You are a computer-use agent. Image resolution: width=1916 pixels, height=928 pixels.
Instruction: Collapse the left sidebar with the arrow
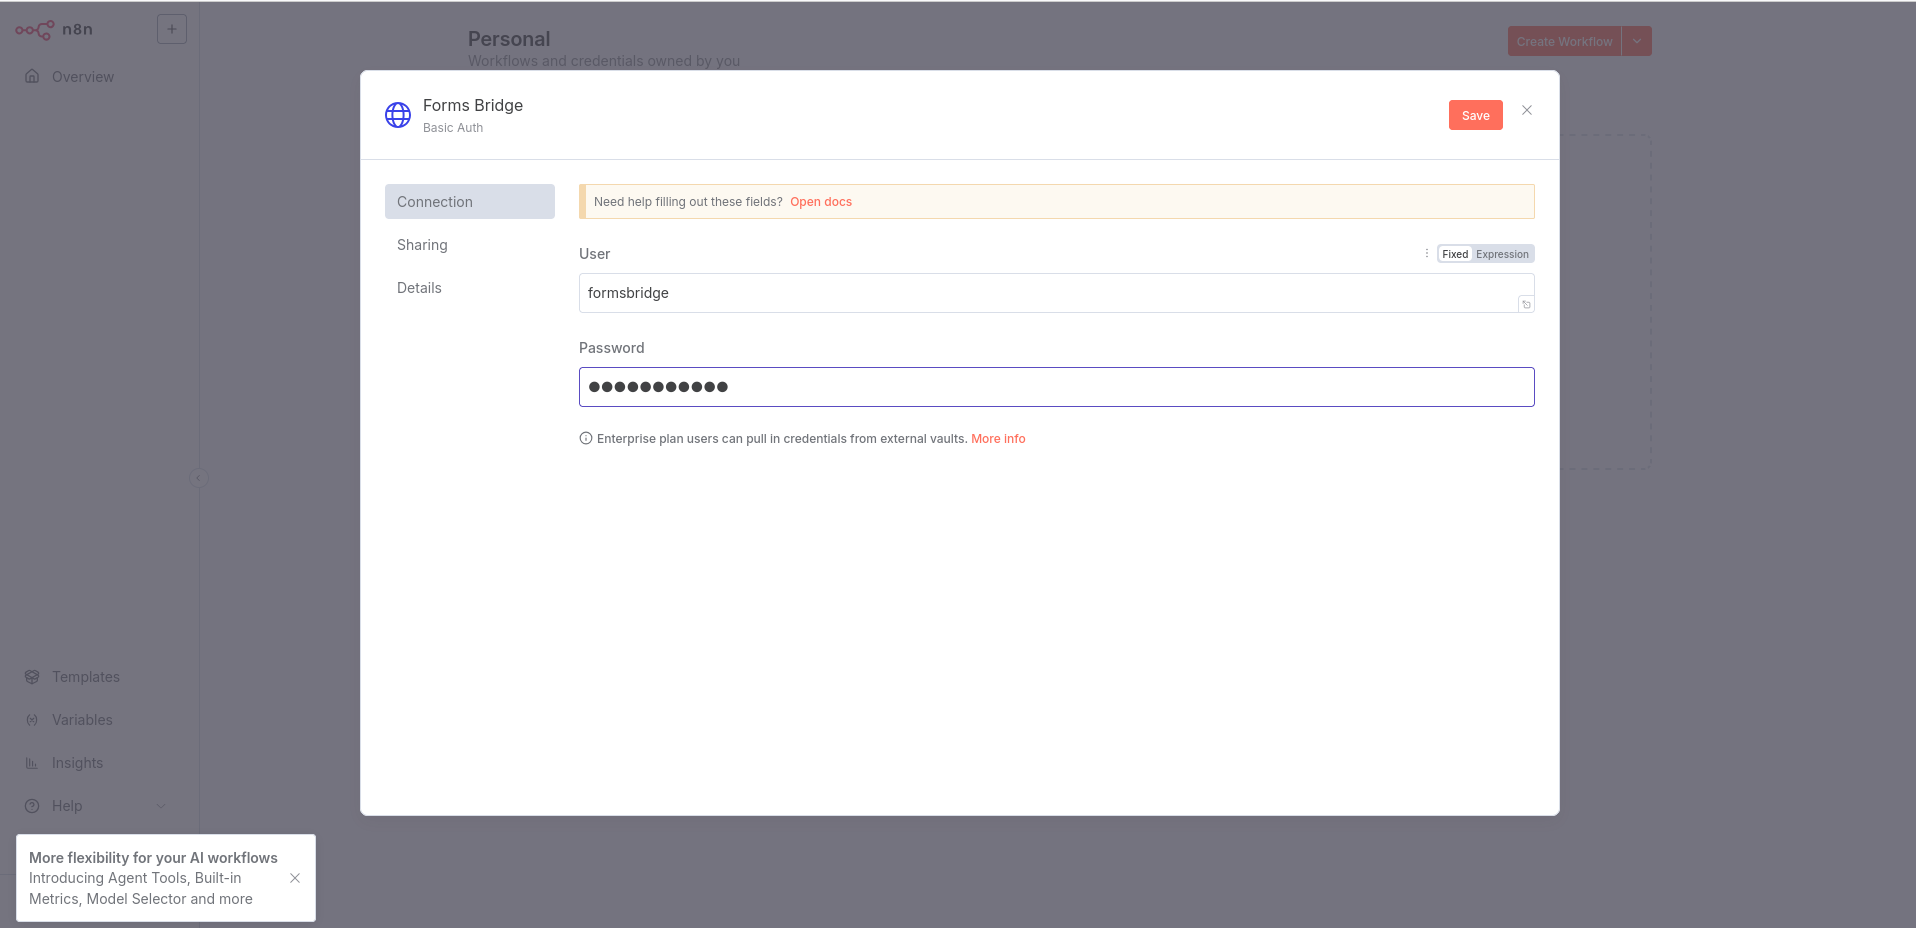pyautogui.click(x=198, y=477)
